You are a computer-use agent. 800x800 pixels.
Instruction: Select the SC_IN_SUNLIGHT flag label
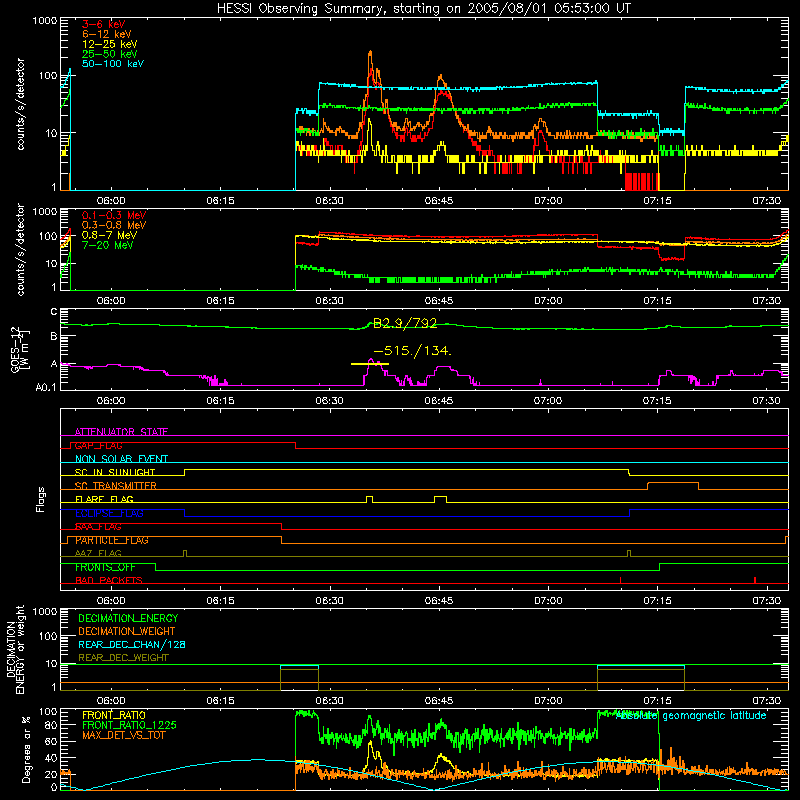coord(115,472)
